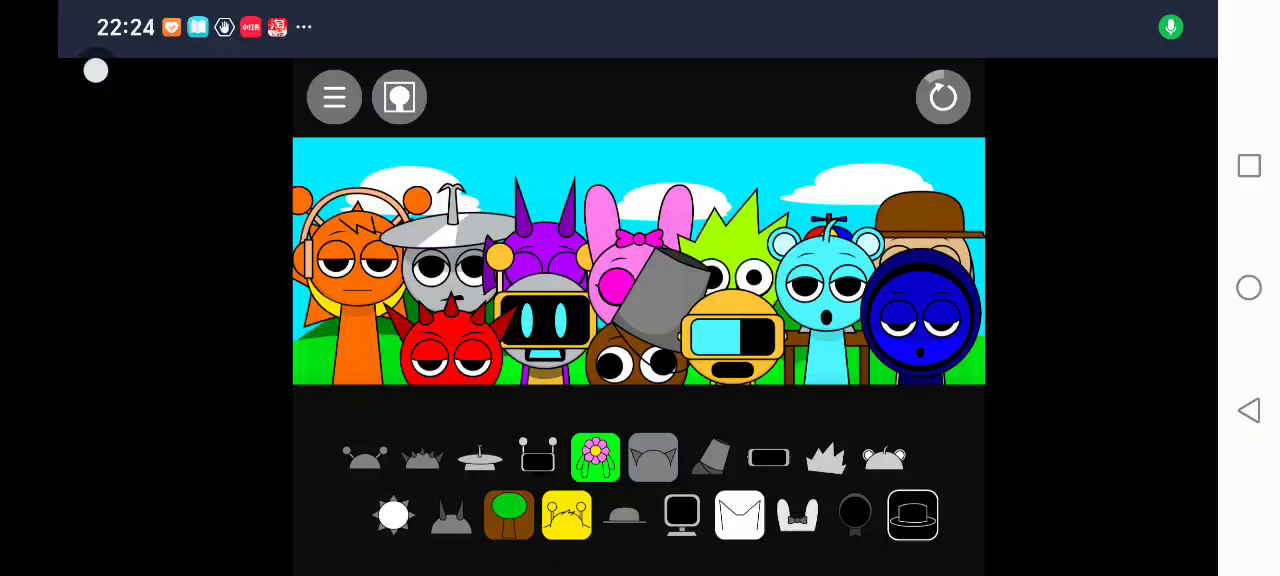
Task: Go home with Android circle button
Action: click(1249, 288)
